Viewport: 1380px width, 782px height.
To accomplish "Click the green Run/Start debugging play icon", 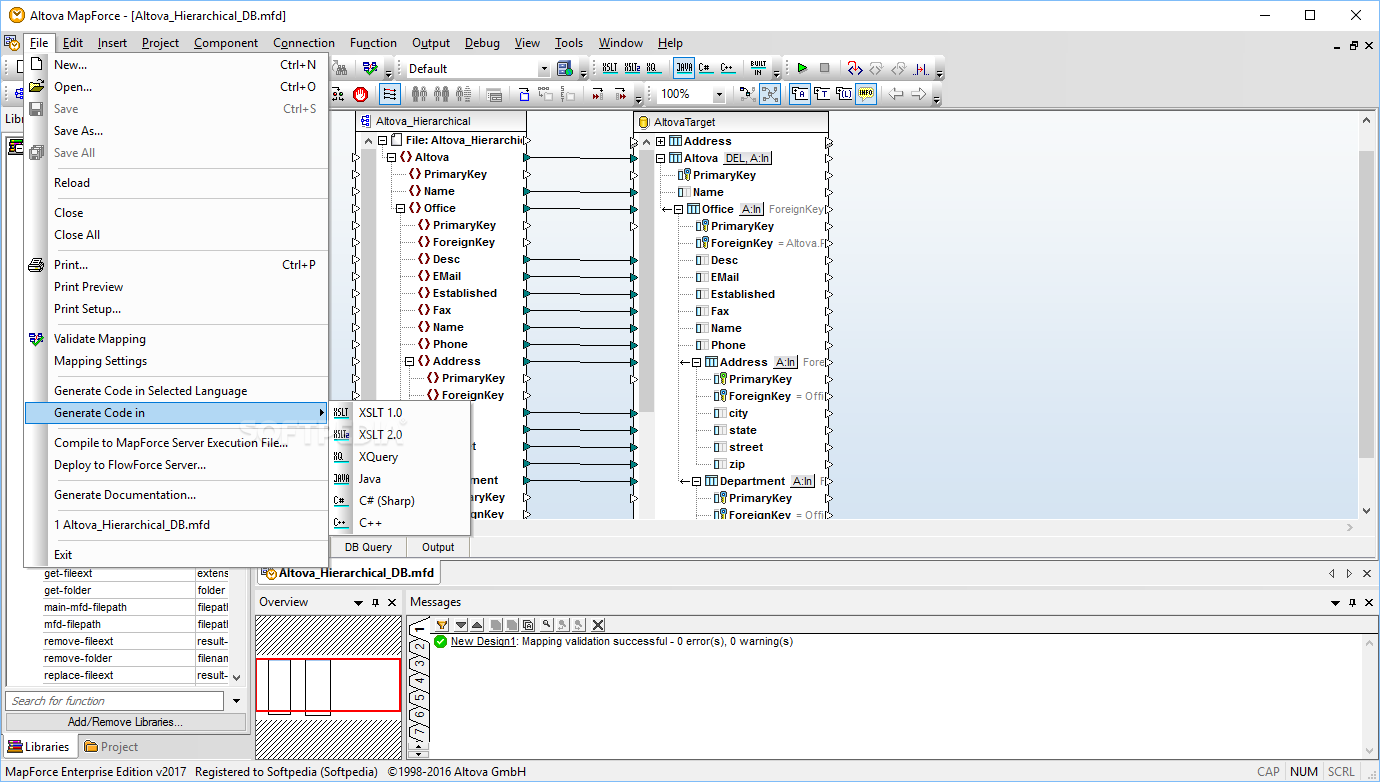I will click(x=802, y=68).
